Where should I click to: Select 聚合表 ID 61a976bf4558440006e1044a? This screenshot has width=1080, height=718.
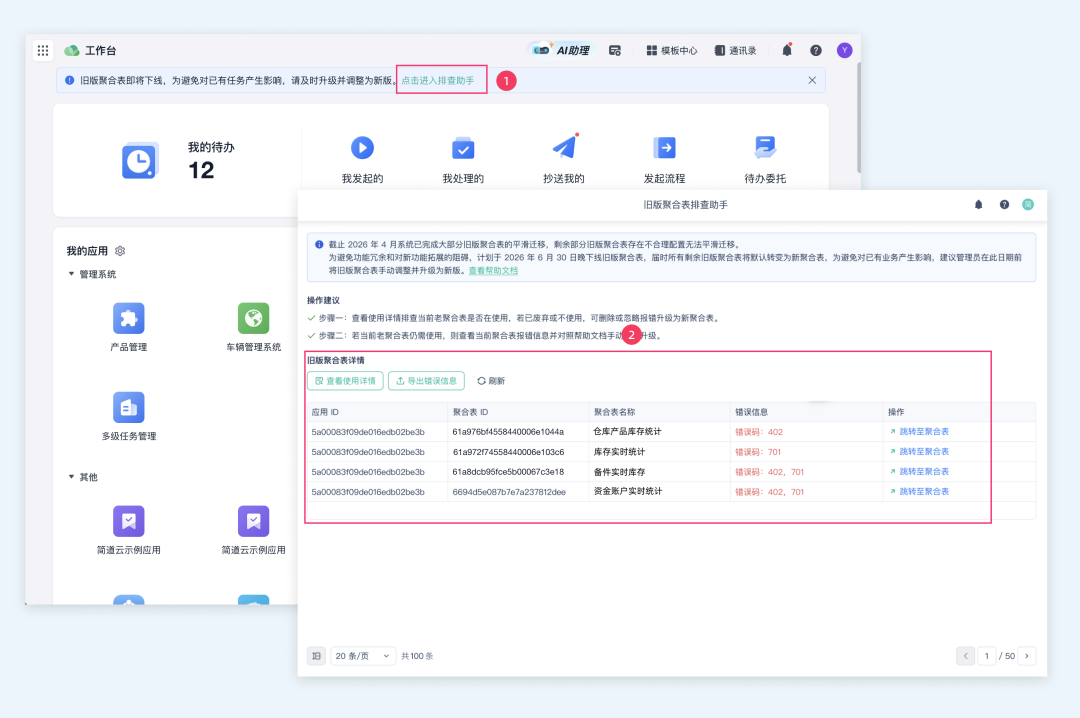tap(508, 432)
